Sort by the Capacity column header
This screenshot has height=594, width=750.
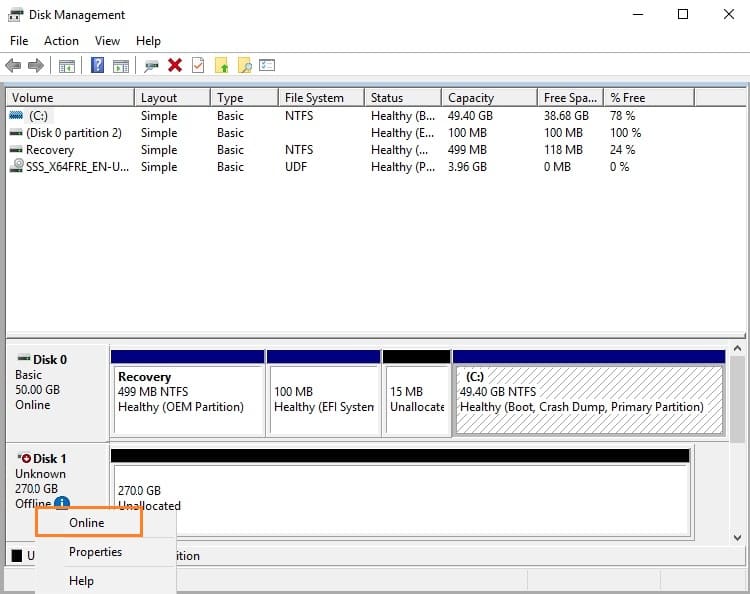471,98
